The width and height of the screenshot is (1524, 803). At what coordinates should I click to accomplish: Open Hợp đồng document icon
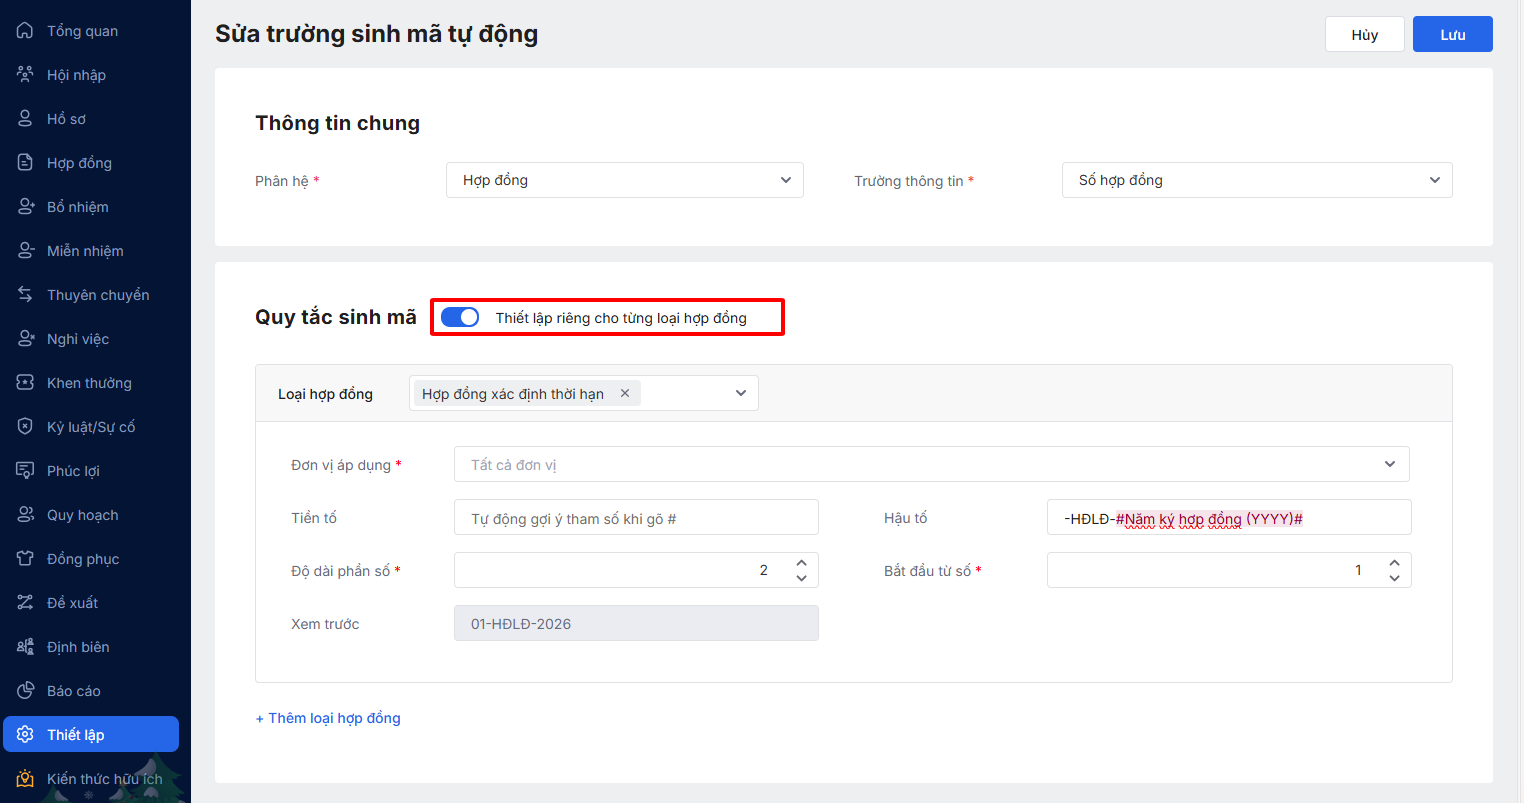click(x=25, y=163)
